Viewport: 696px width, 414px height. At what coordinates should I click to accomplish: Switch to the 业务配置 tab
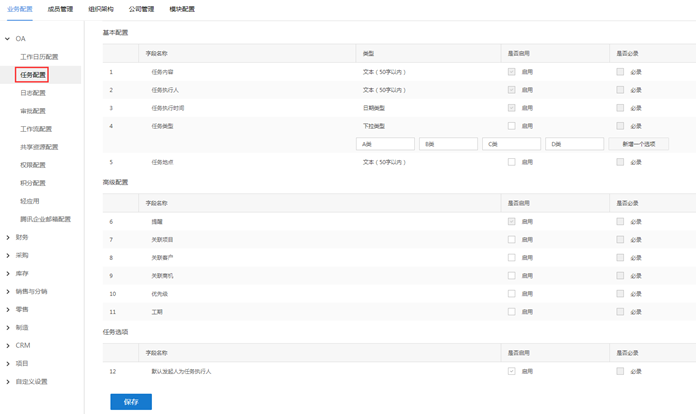pos(20,9)
